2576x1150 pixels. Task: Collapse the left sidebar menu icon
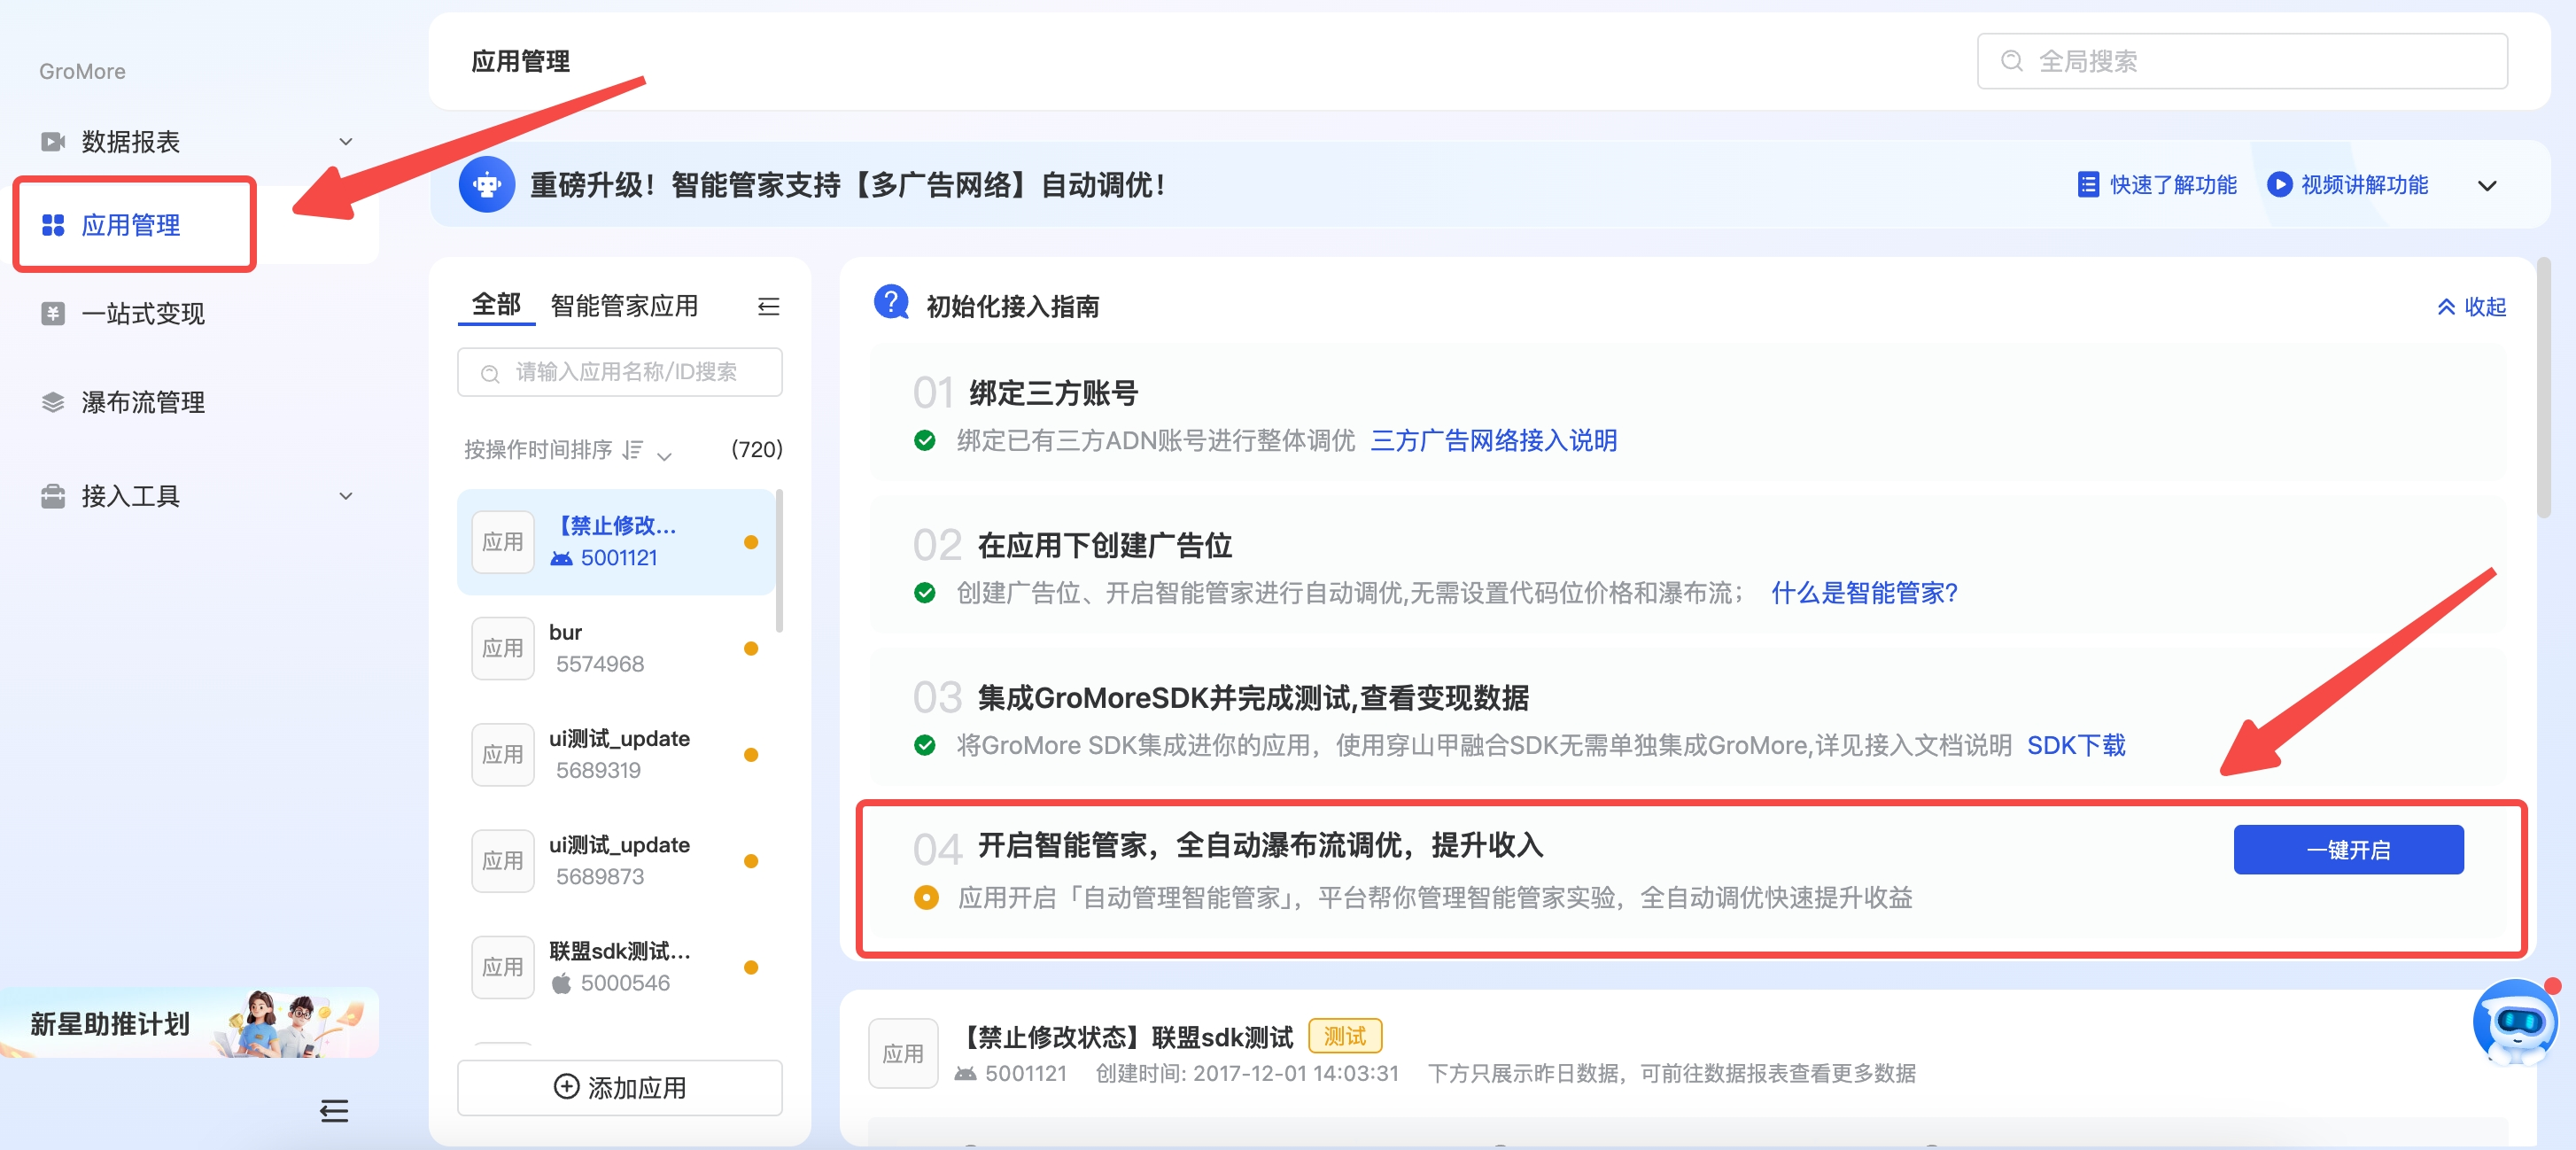[333, 1110]
